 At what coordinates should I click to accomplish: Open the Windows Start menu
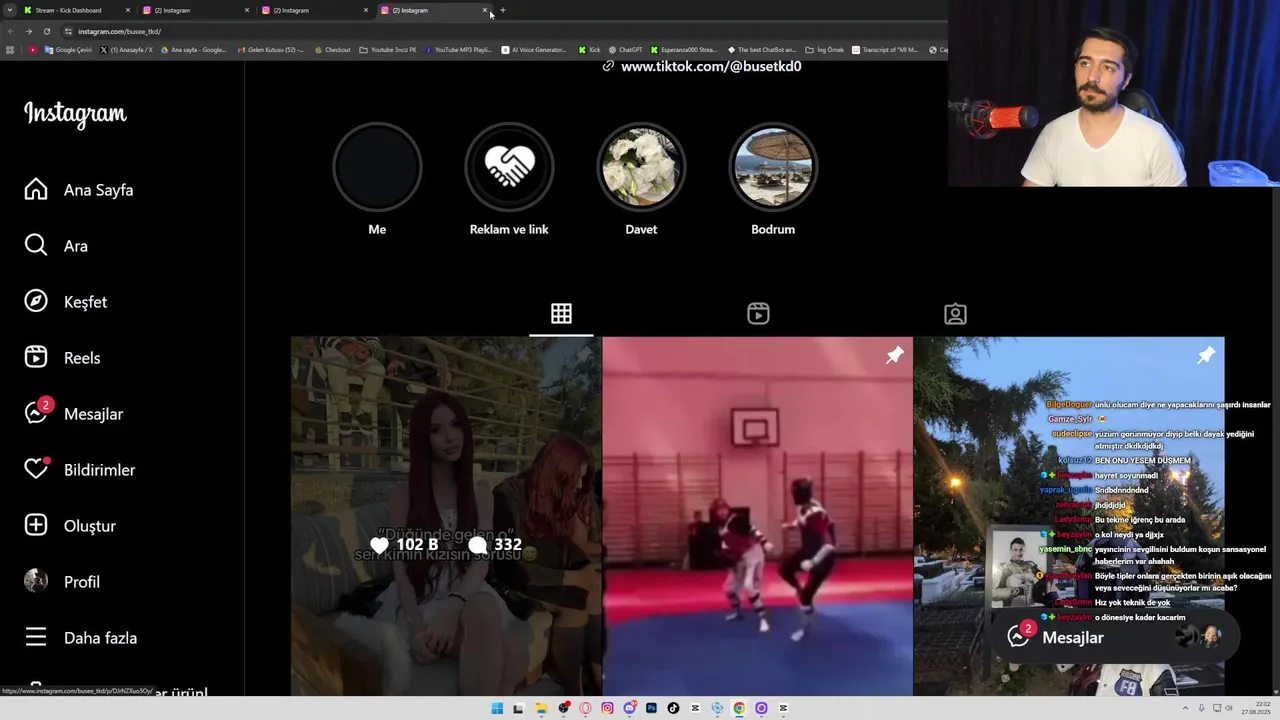tap(497, 708)
